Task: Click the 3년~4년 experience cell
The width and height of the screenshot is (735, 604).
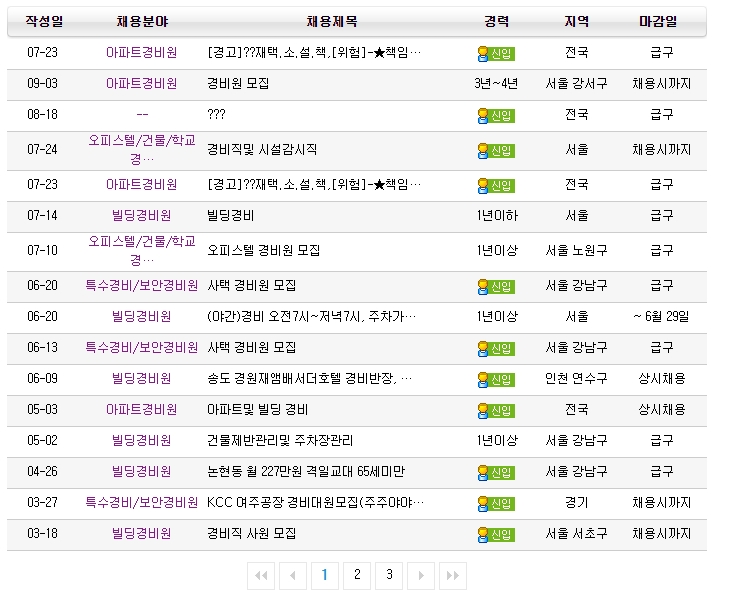Action: point(496,83)
